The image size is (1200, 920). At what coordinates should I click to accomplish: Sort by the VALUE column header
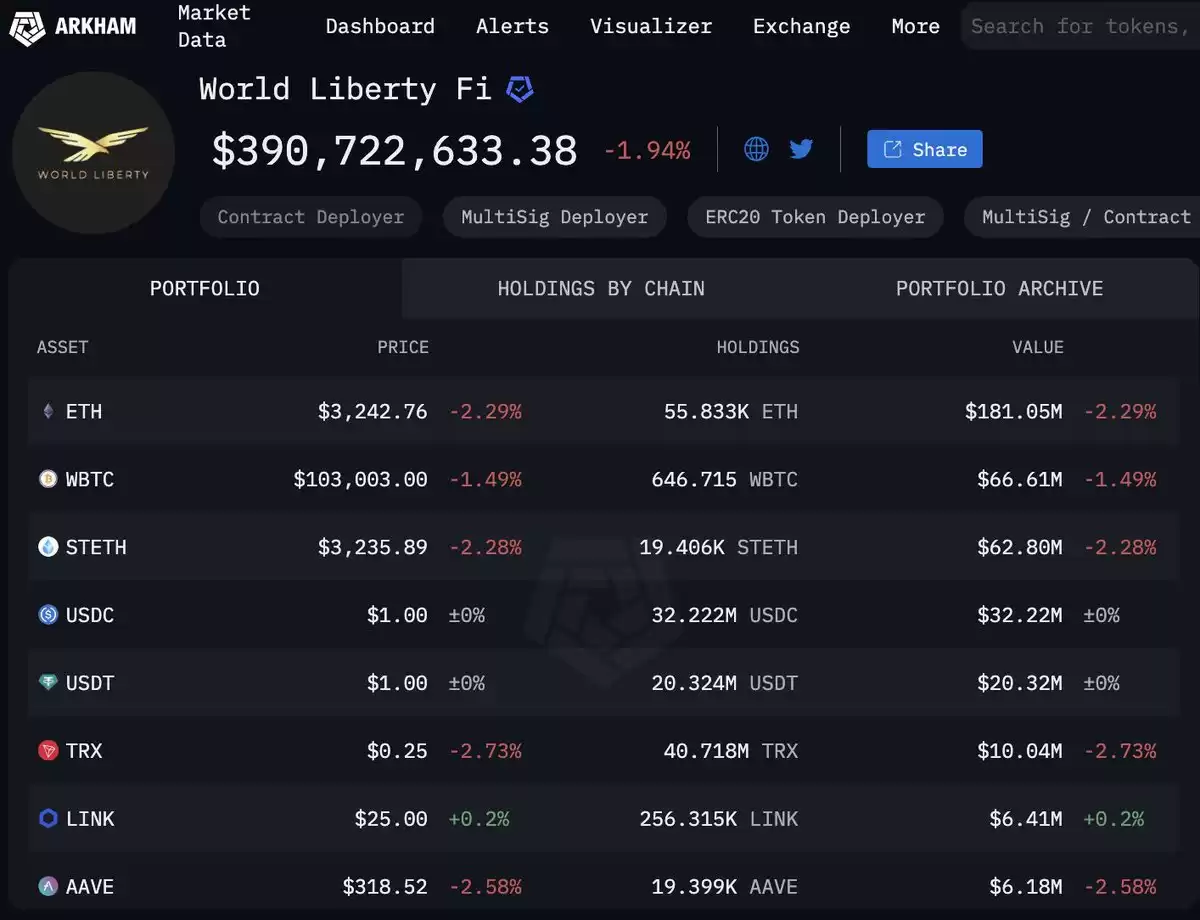click(x=1038, y=347)
